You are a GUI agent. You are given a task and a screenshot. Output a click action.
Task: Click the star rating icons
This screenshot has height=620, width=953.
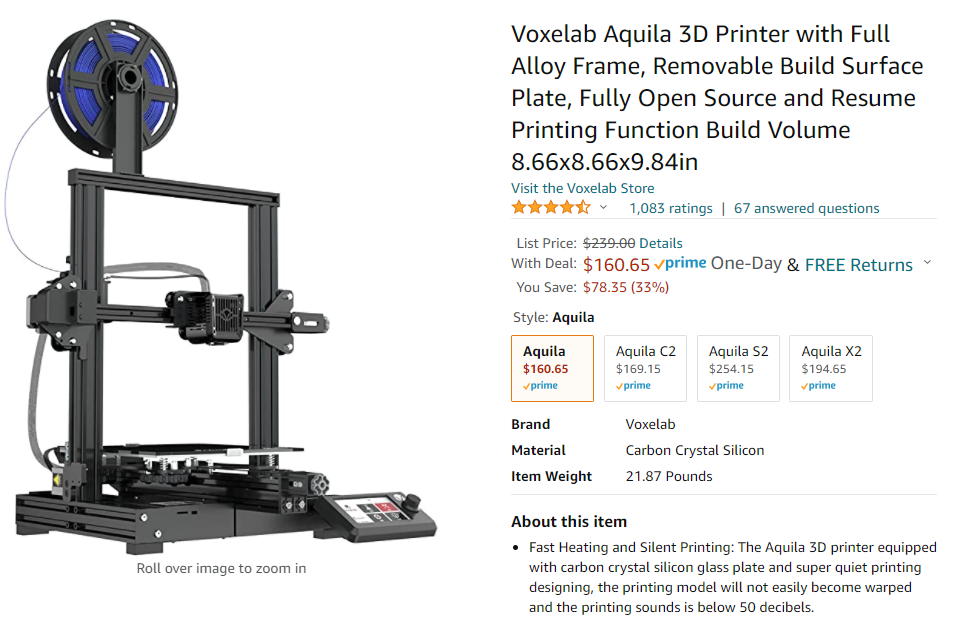tap(551, 208)
